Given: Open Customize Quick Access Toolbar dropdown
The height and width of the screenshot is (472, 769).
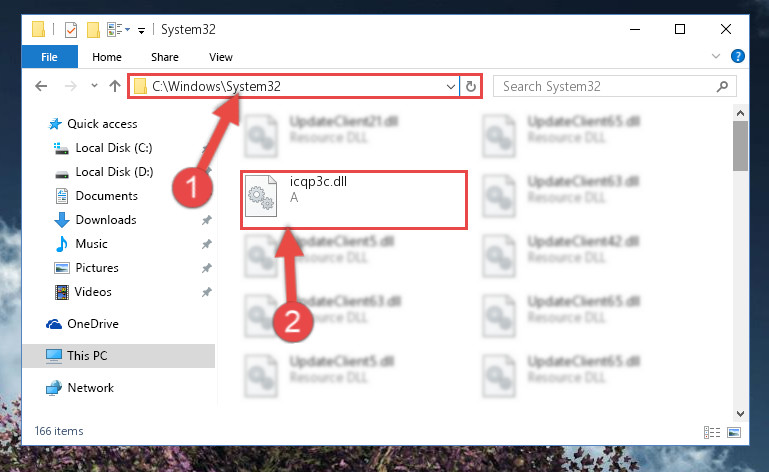Looking at the screenshot, I should pos(141,30).
